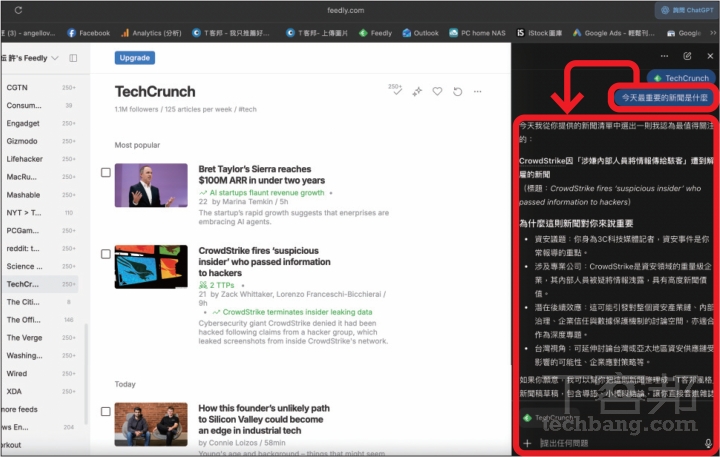Click the Upgrade button
Viewport: 720px width, 457px height.
click(135, 58)
